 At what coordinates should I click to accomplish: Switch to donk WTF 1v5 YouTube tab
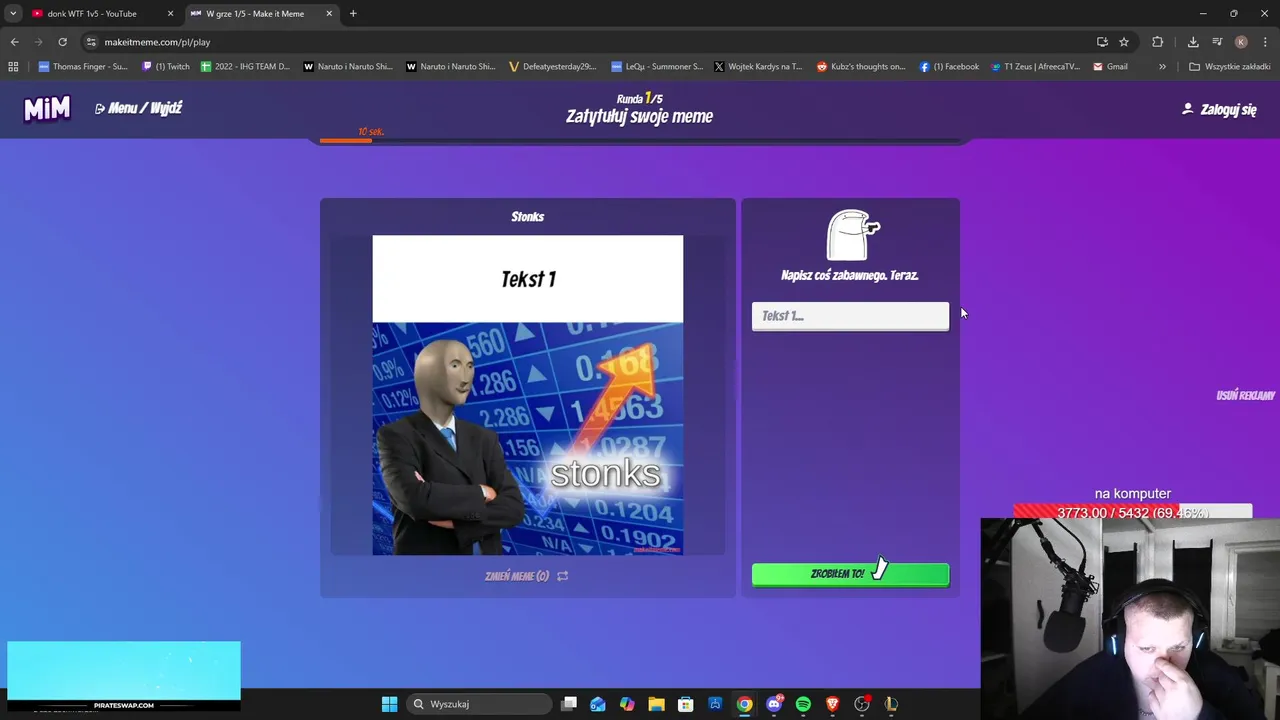click(x=92, y=14)
